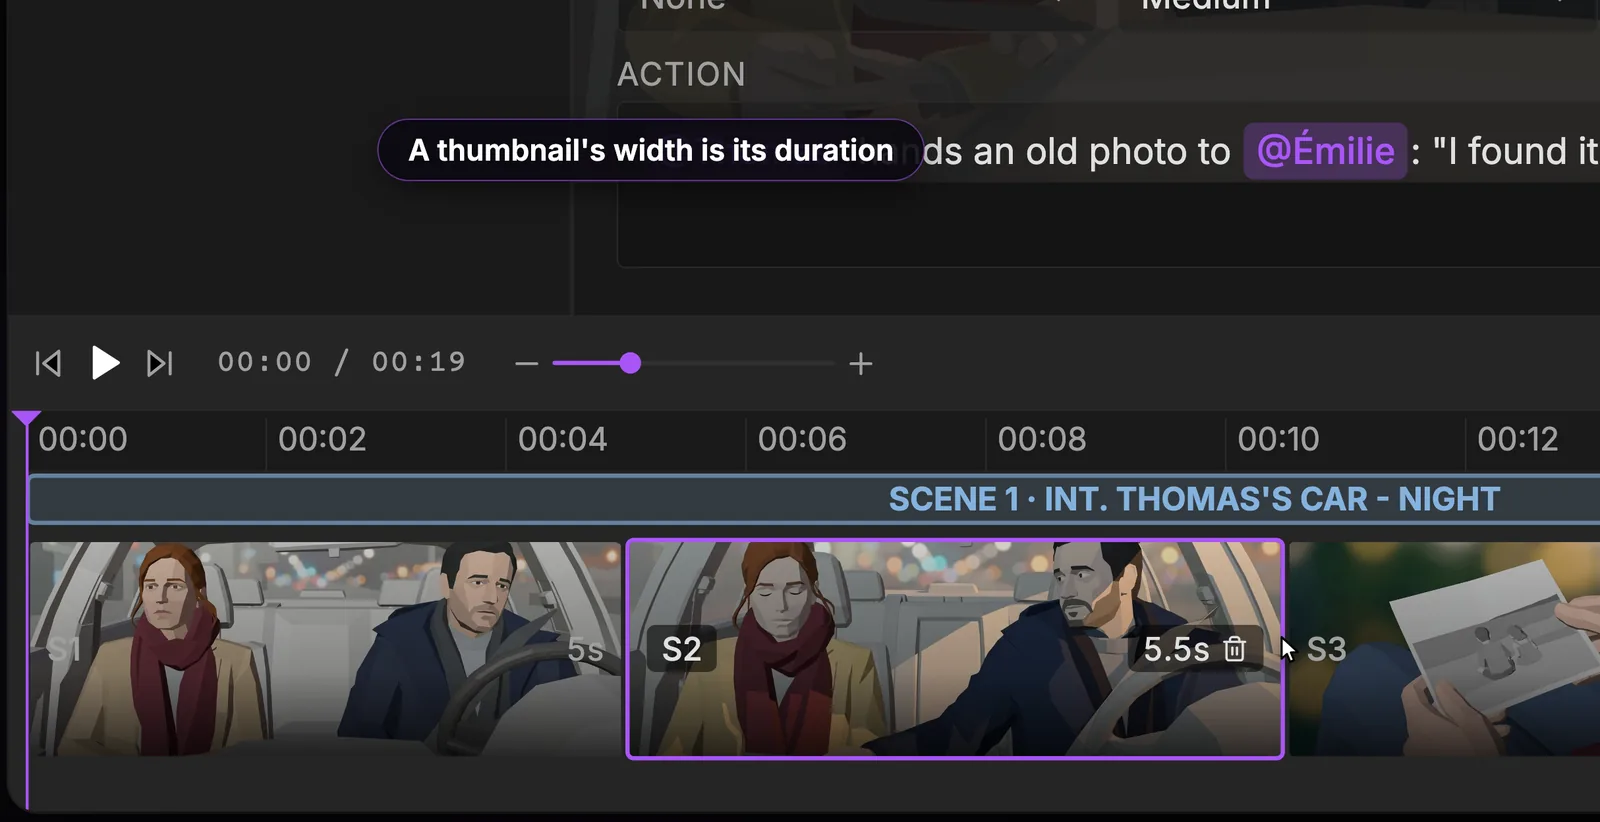Click the 5.5s duration label on S2

pyautogui.click(x=1176, y=649)
